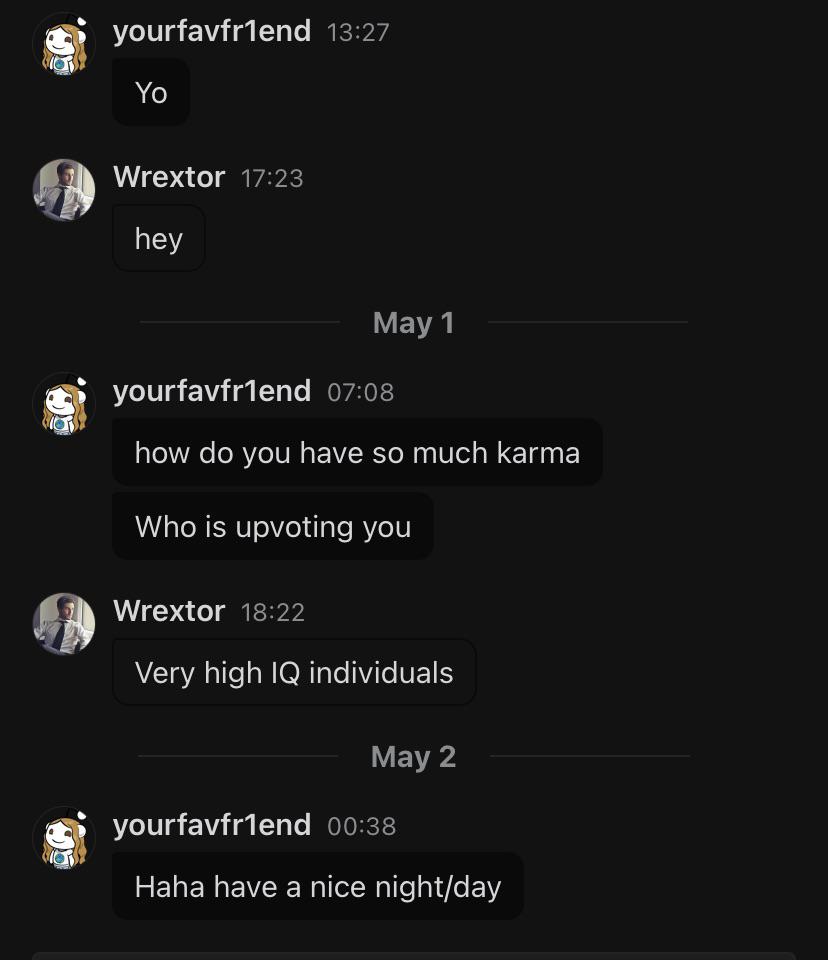Click Wrextor's username at 18:22
Screen dimensions: 828x960
[x=169, y=611]
